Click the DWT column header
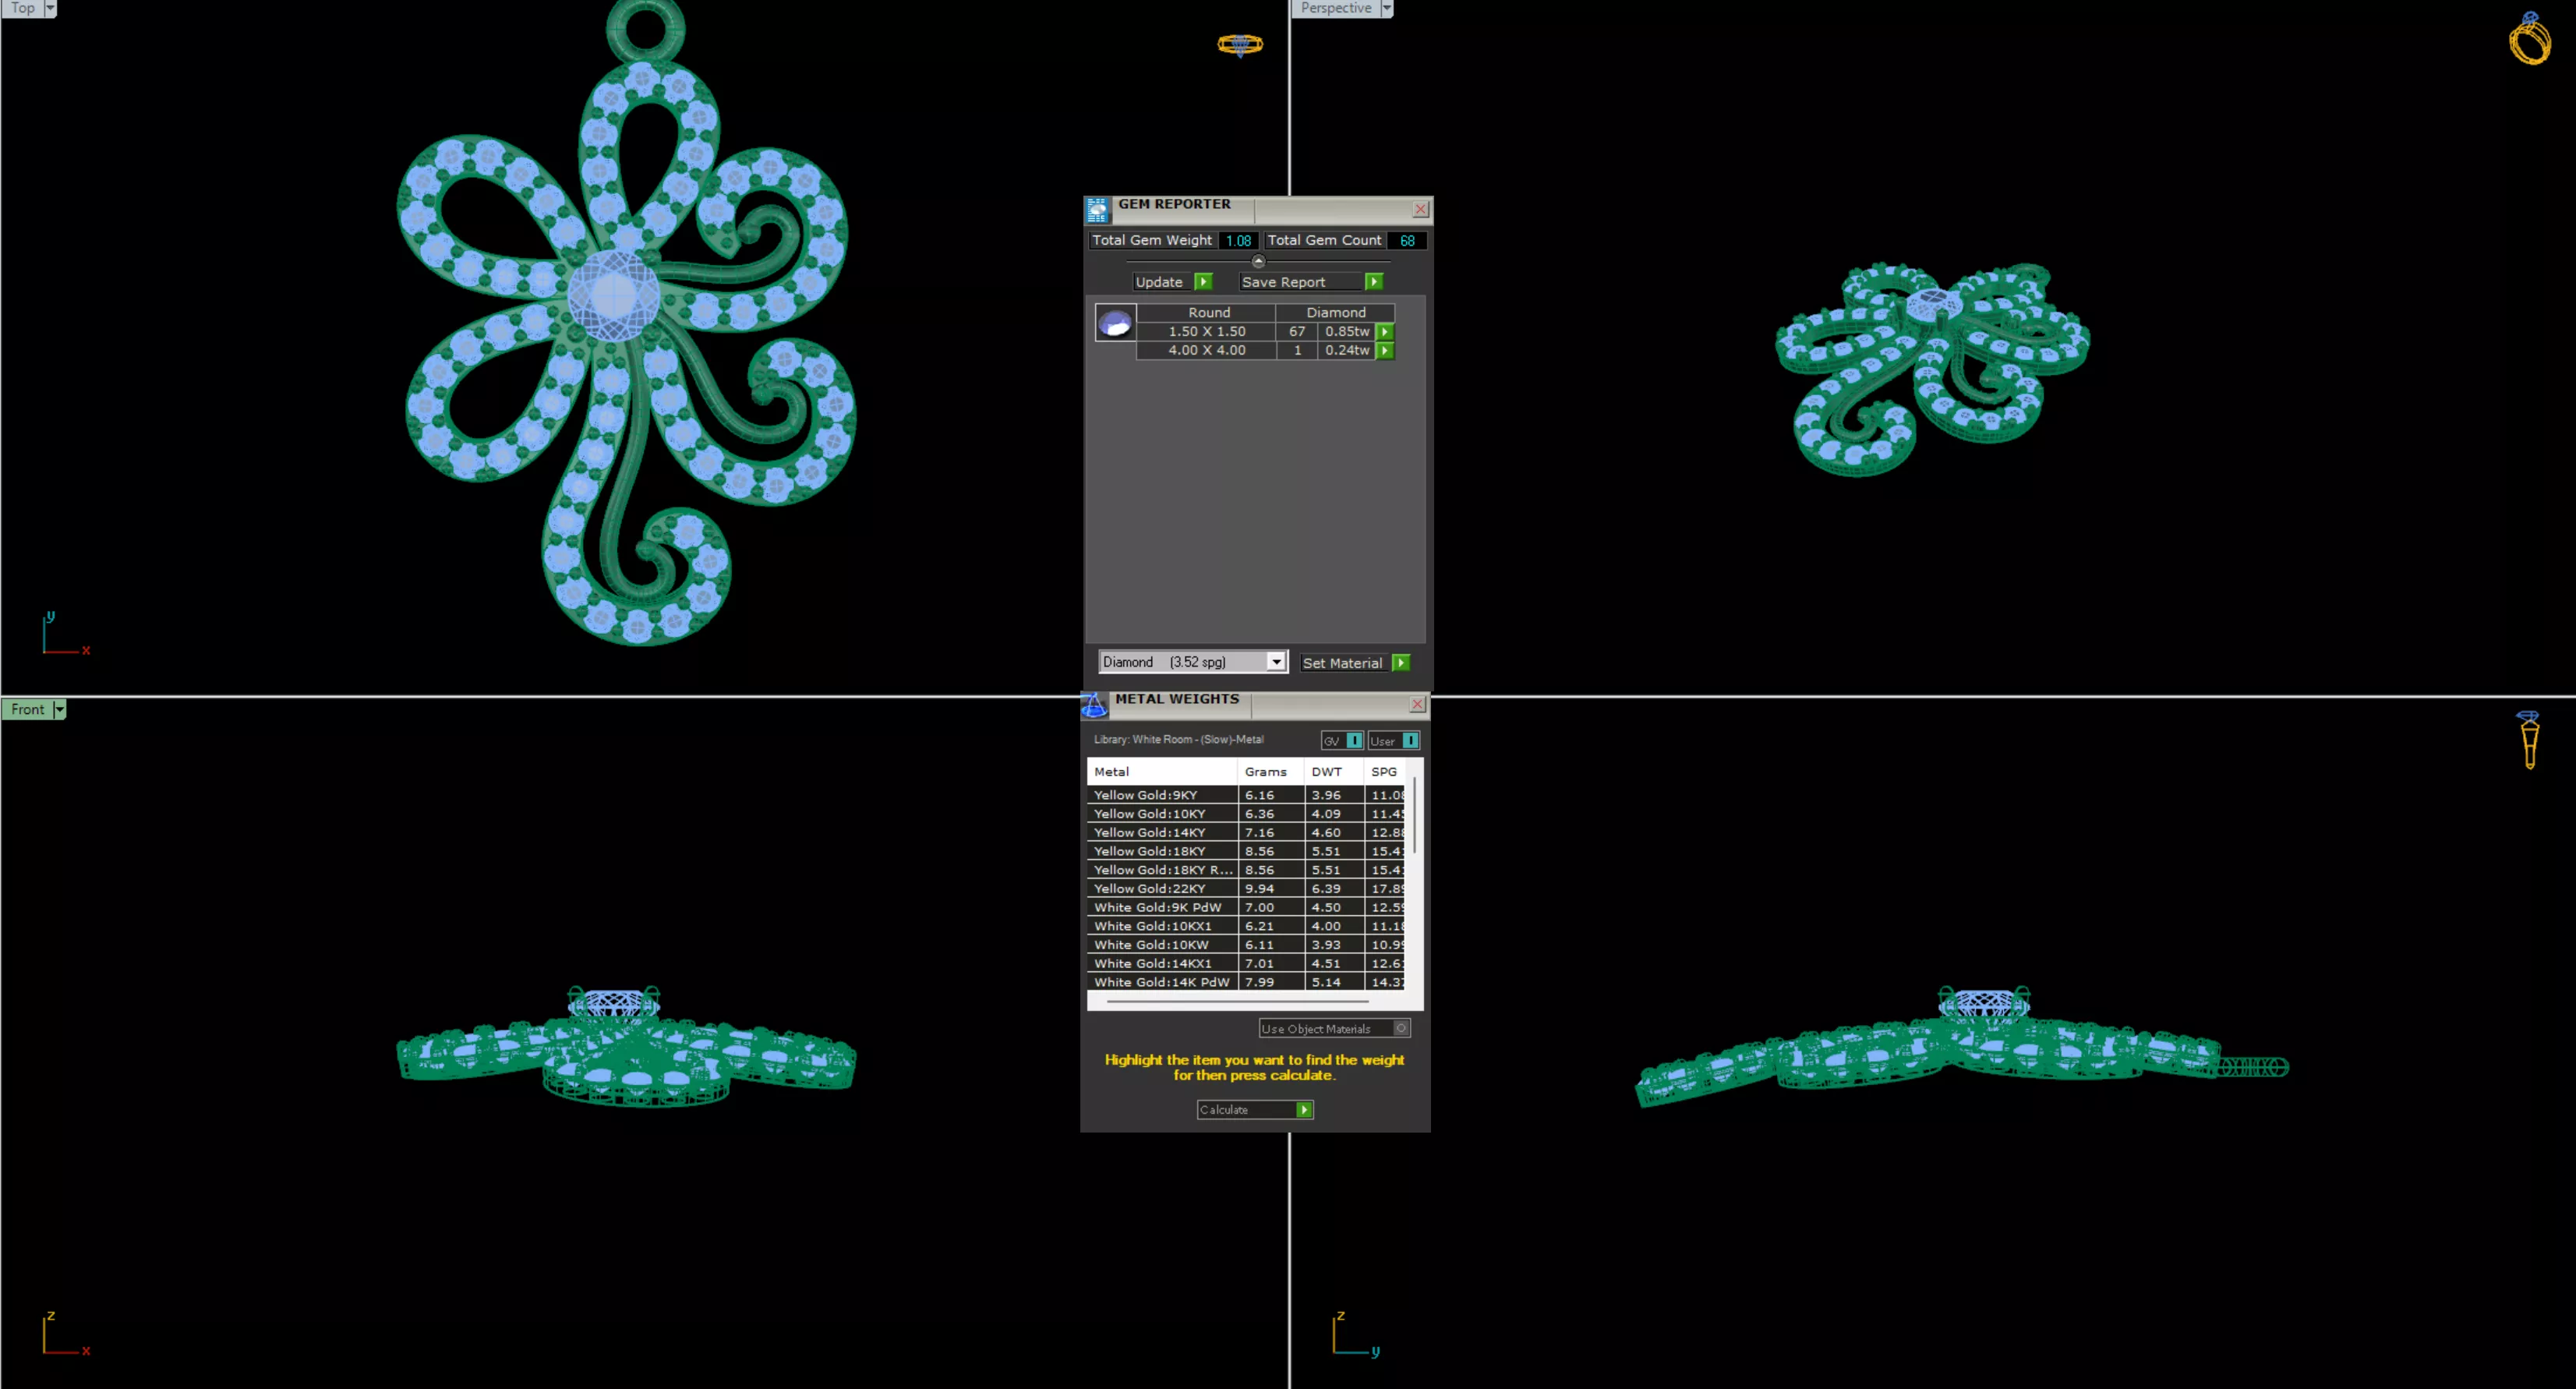 coord(1333,771)
